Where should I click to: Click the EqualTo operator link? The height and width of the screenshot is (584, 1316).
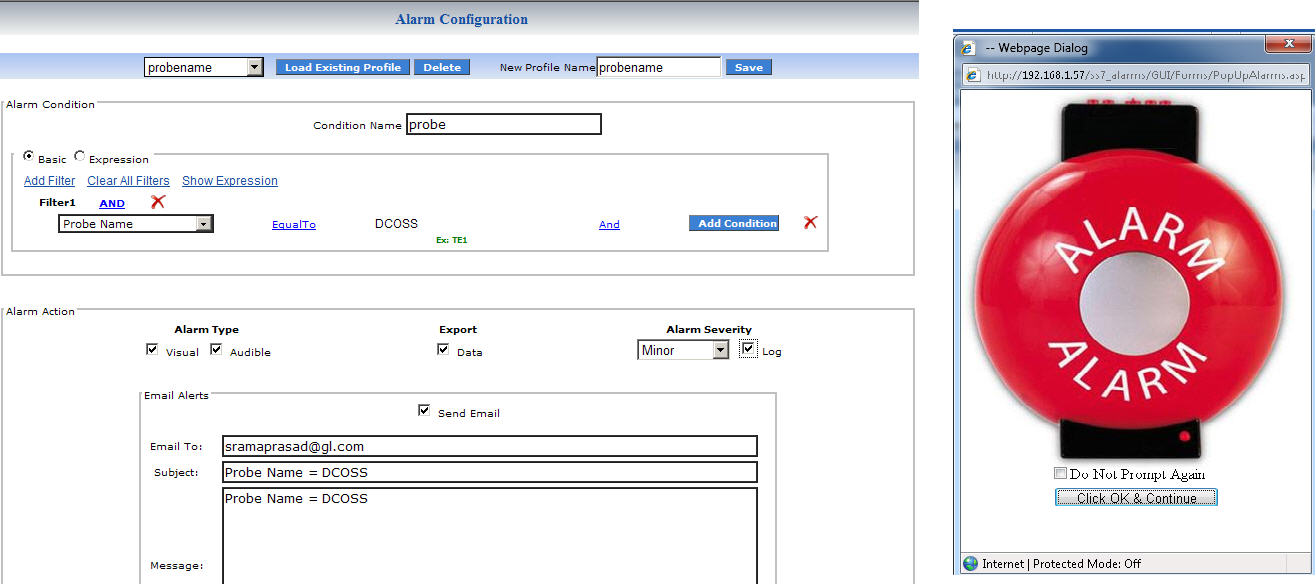tap(294, 225)
